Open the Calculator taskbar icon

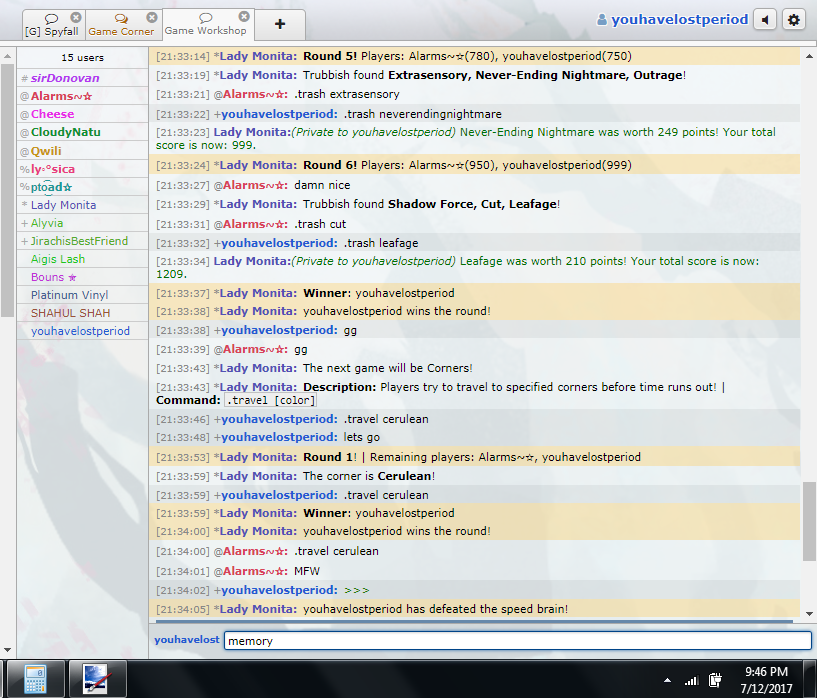pyautogui.click(x=35, y=679)
